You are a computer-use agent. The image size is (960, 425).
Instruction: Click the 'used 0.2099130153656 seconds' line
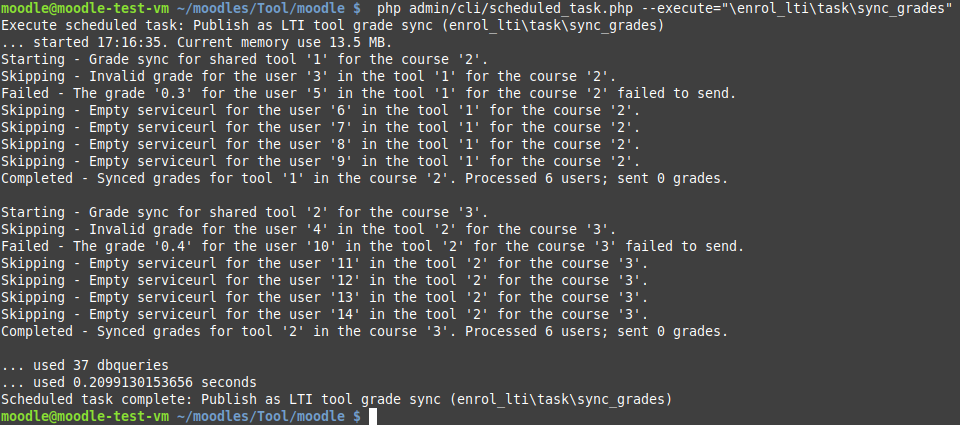(129, 383)
